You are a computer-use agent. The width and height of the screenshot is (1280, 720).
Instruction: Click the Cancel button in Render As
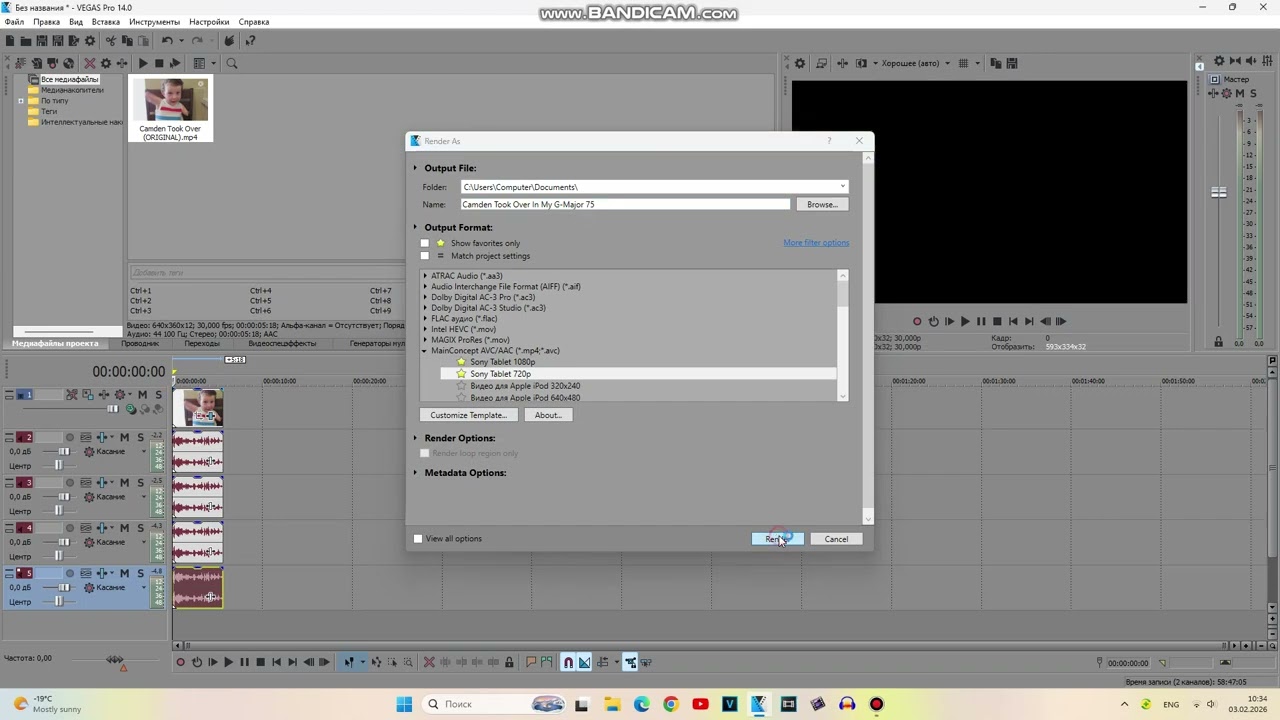836,539
